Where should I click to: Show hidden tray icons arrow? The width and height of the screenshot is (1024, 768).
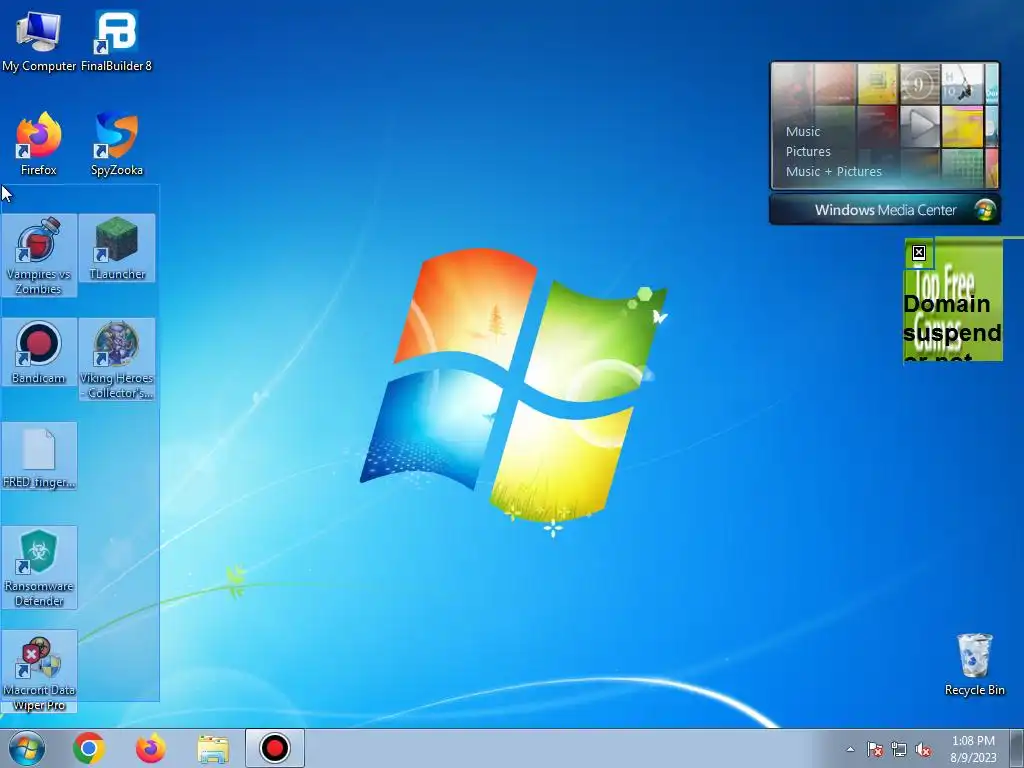(x=850, y=749)
